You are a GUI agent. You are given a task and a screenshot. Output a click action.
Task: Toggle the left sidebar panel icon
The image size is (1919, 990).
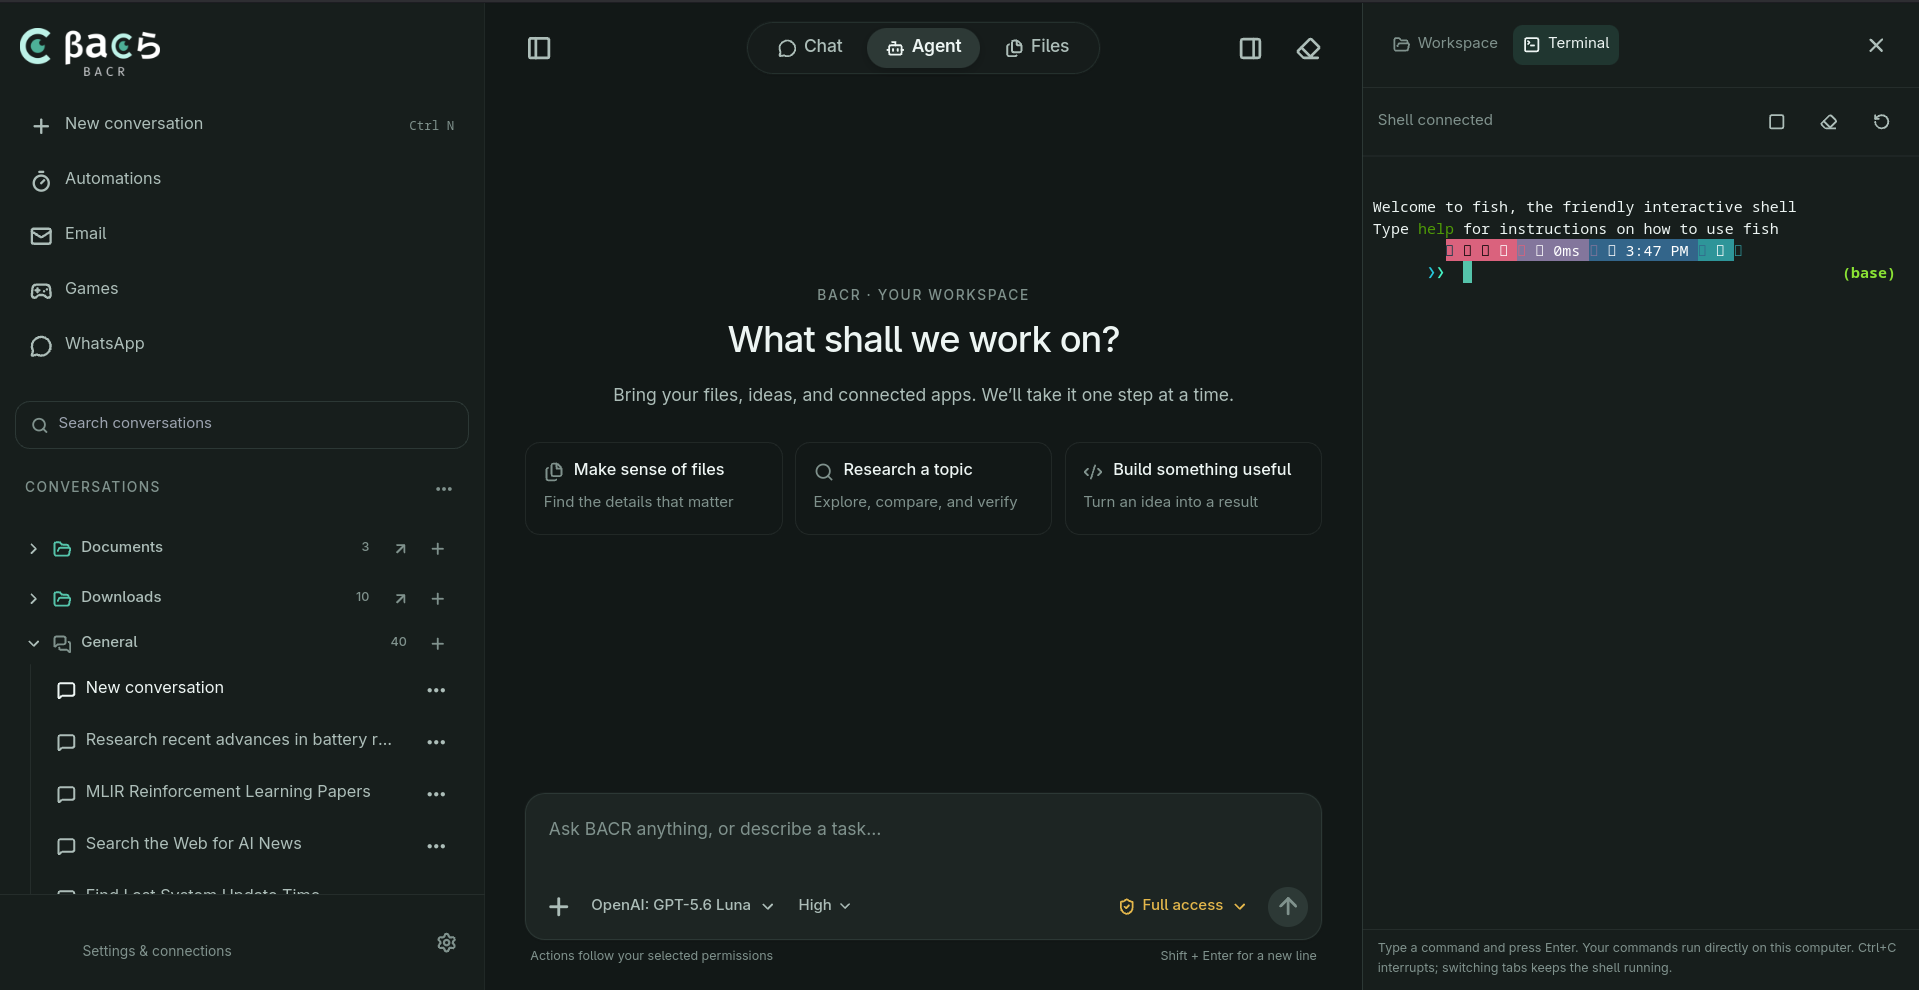(539, 48)
